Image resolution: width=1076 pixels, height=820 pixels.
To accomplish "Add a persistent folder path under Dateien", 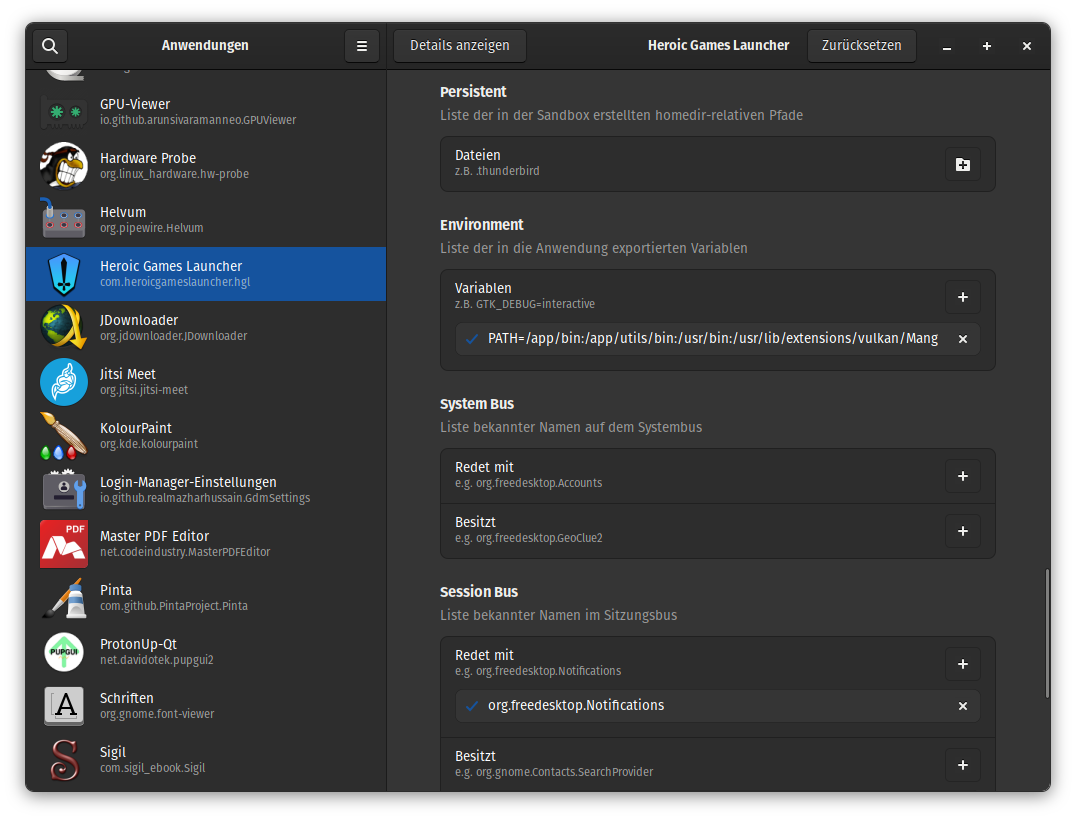I will click(962, 164).
